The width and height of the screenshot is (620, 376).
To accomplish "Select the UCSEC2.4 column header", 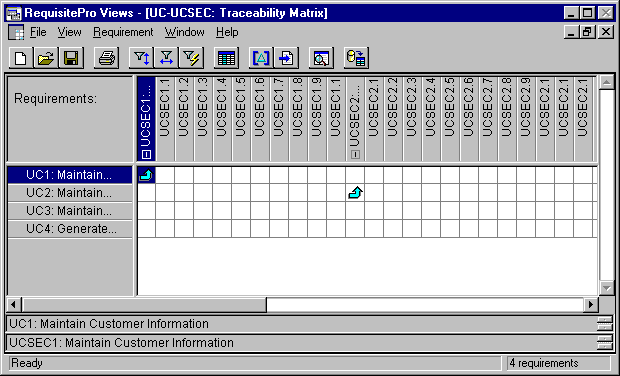I will coord(431,119).
